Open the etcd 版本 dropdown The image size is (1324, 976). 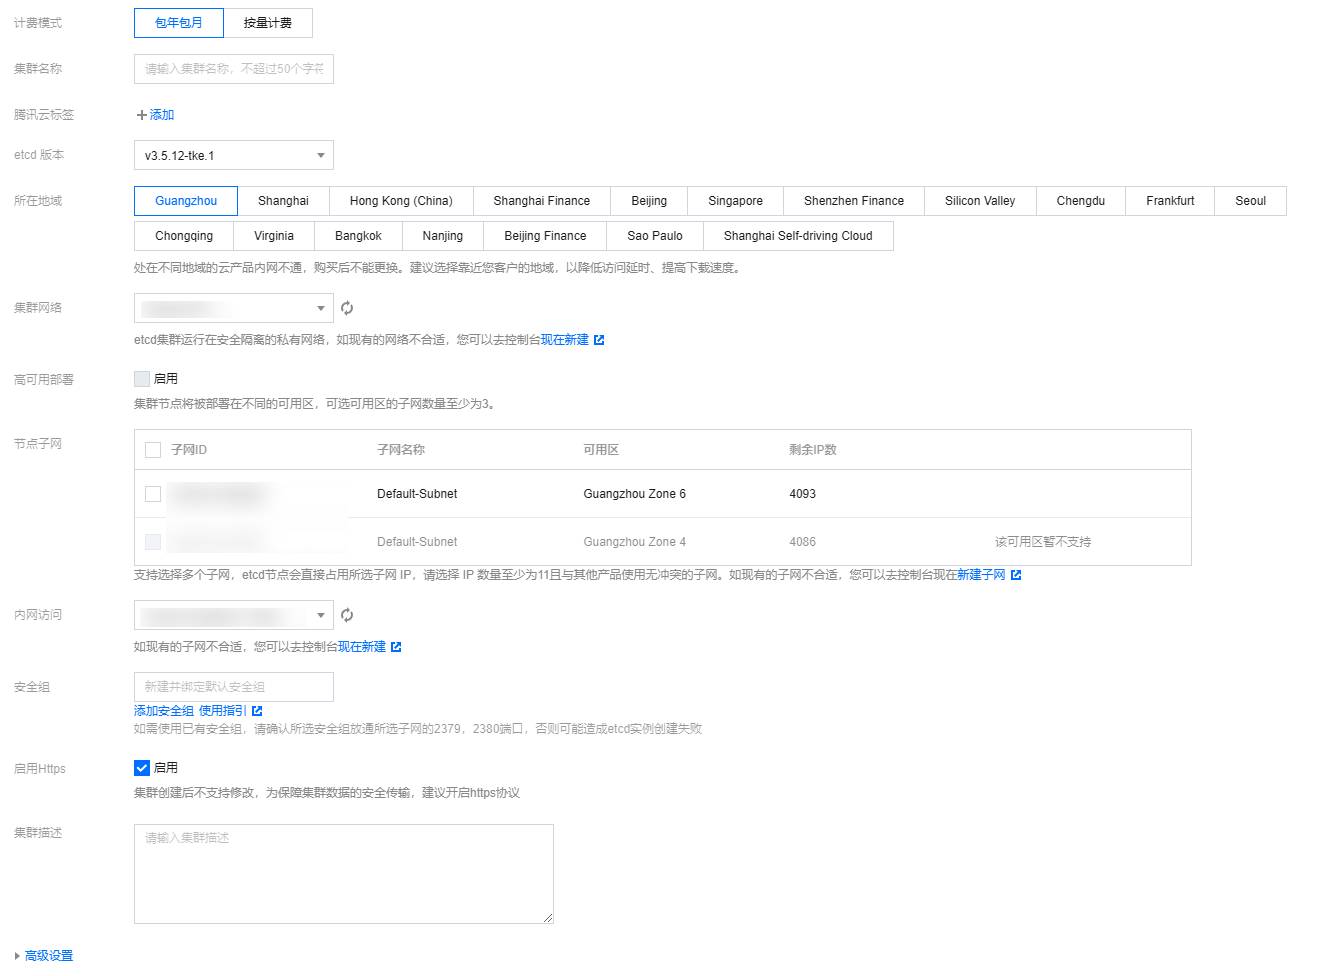click(234, 155)
